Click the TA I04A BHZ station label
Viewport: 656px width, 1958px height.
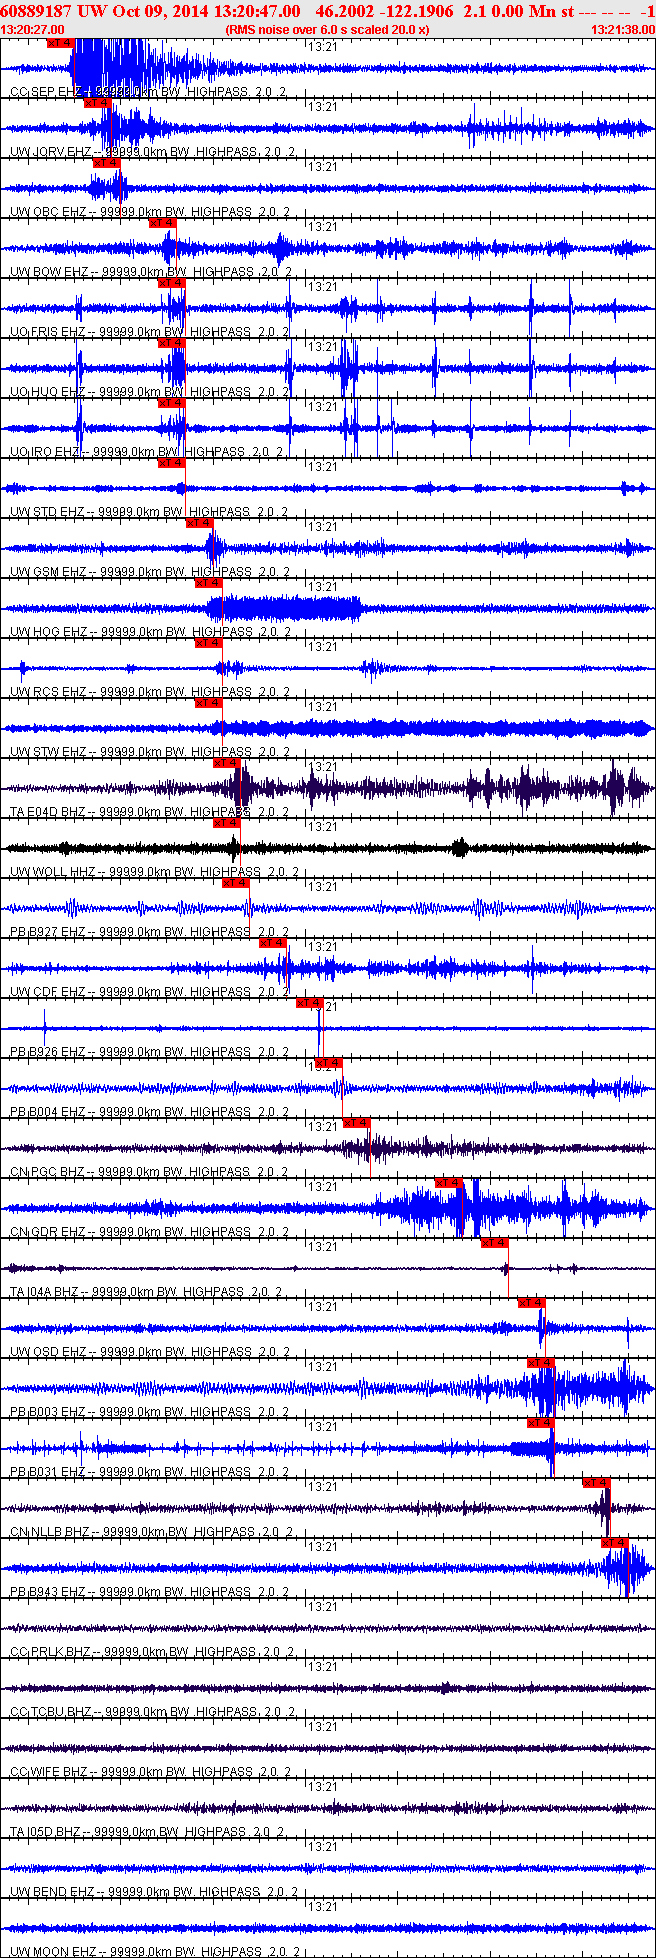[44, 1292]
